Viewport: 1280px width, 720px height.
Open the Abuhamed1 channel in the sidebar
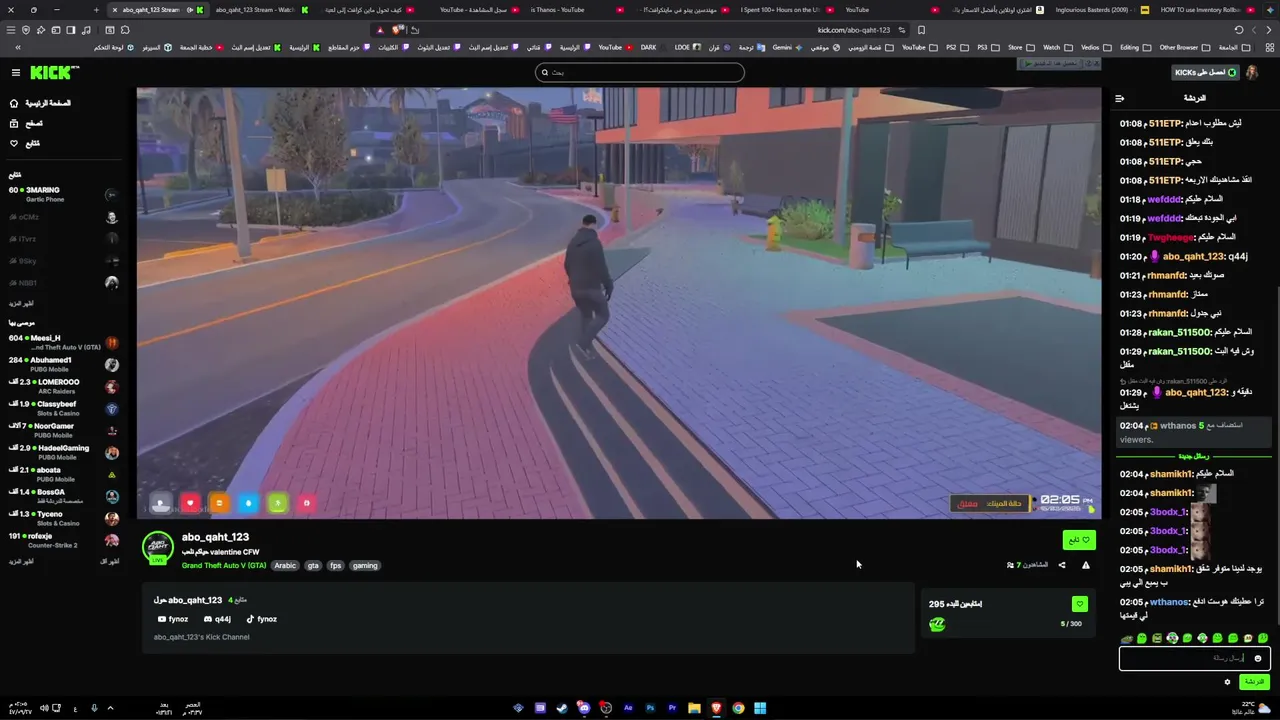click(x=62, y=364)
